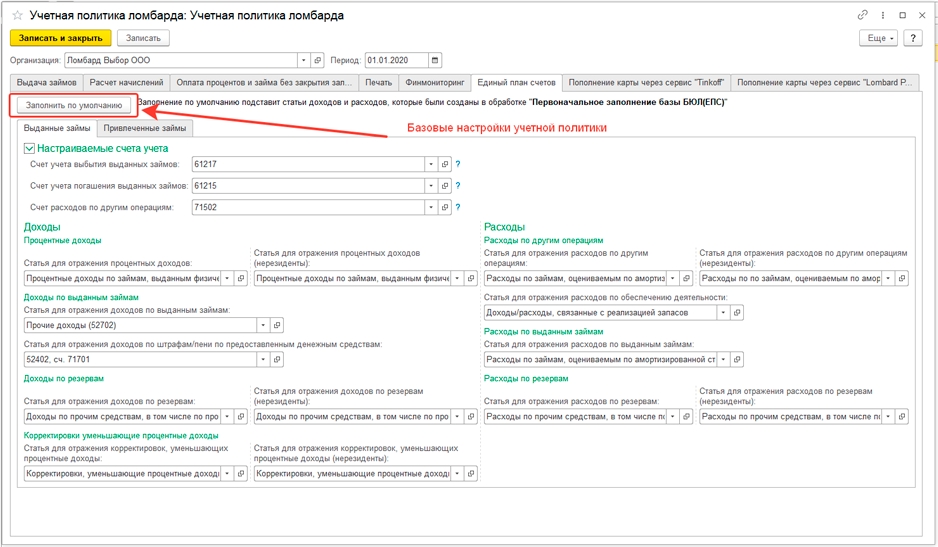Toggle Настраиваемые счета учета checkbox
The width and height of the screenshot is (938, 547).
tap(30, 148)
